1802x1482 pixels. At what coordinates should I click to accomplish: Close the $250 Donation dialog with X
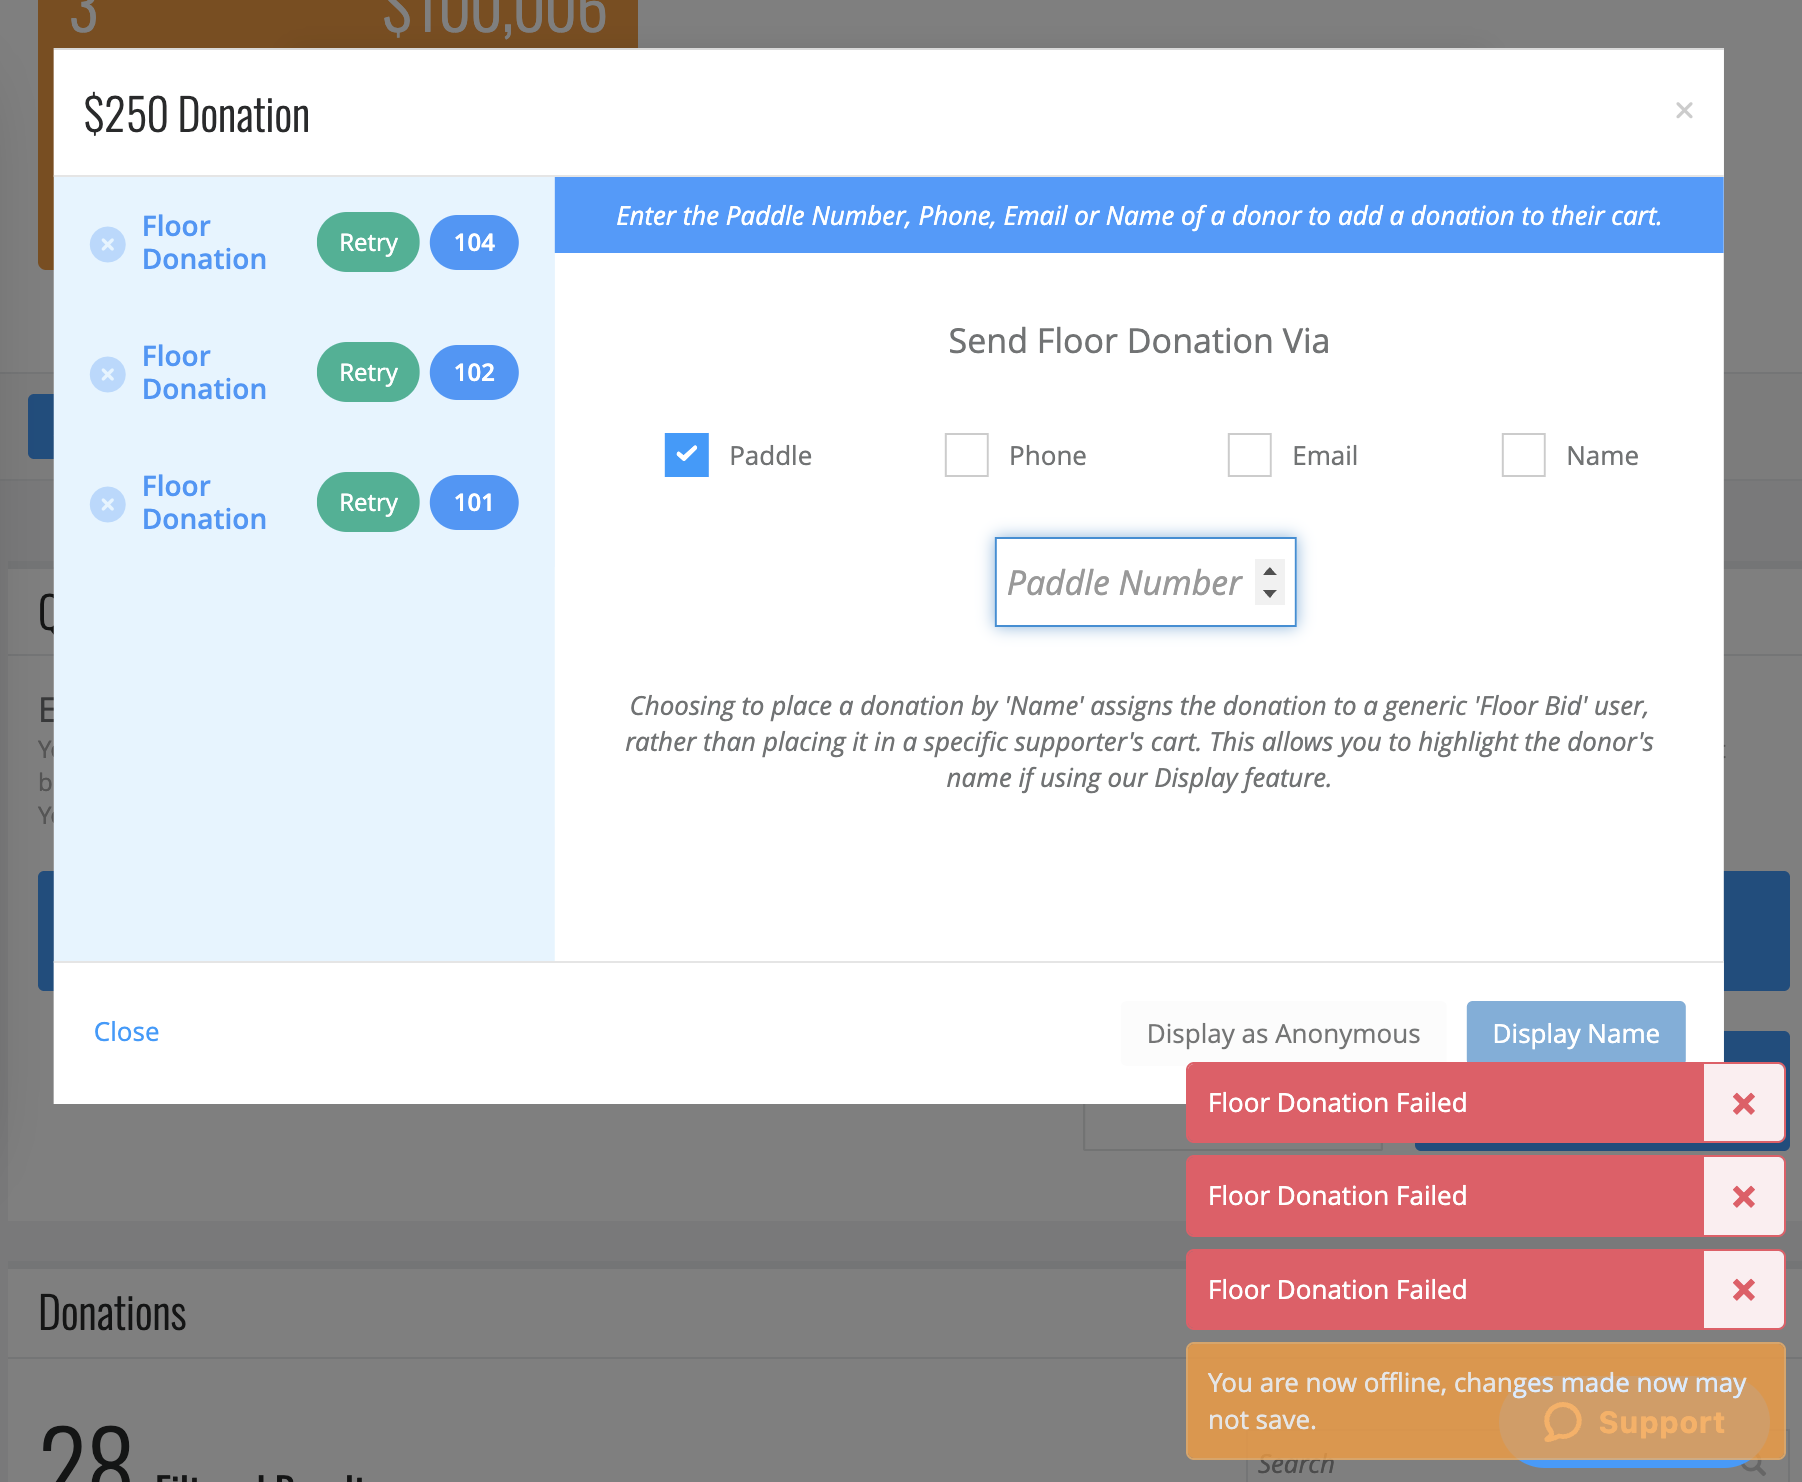point(1684,110)
